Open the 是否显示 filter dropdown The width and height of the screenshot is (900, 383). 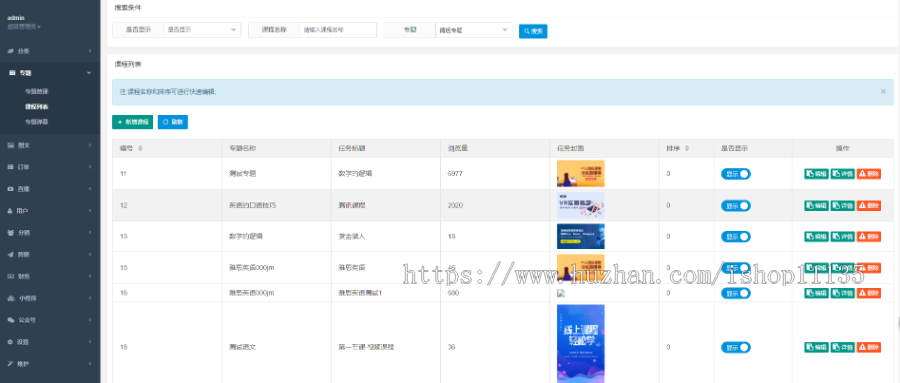point(202,30)
